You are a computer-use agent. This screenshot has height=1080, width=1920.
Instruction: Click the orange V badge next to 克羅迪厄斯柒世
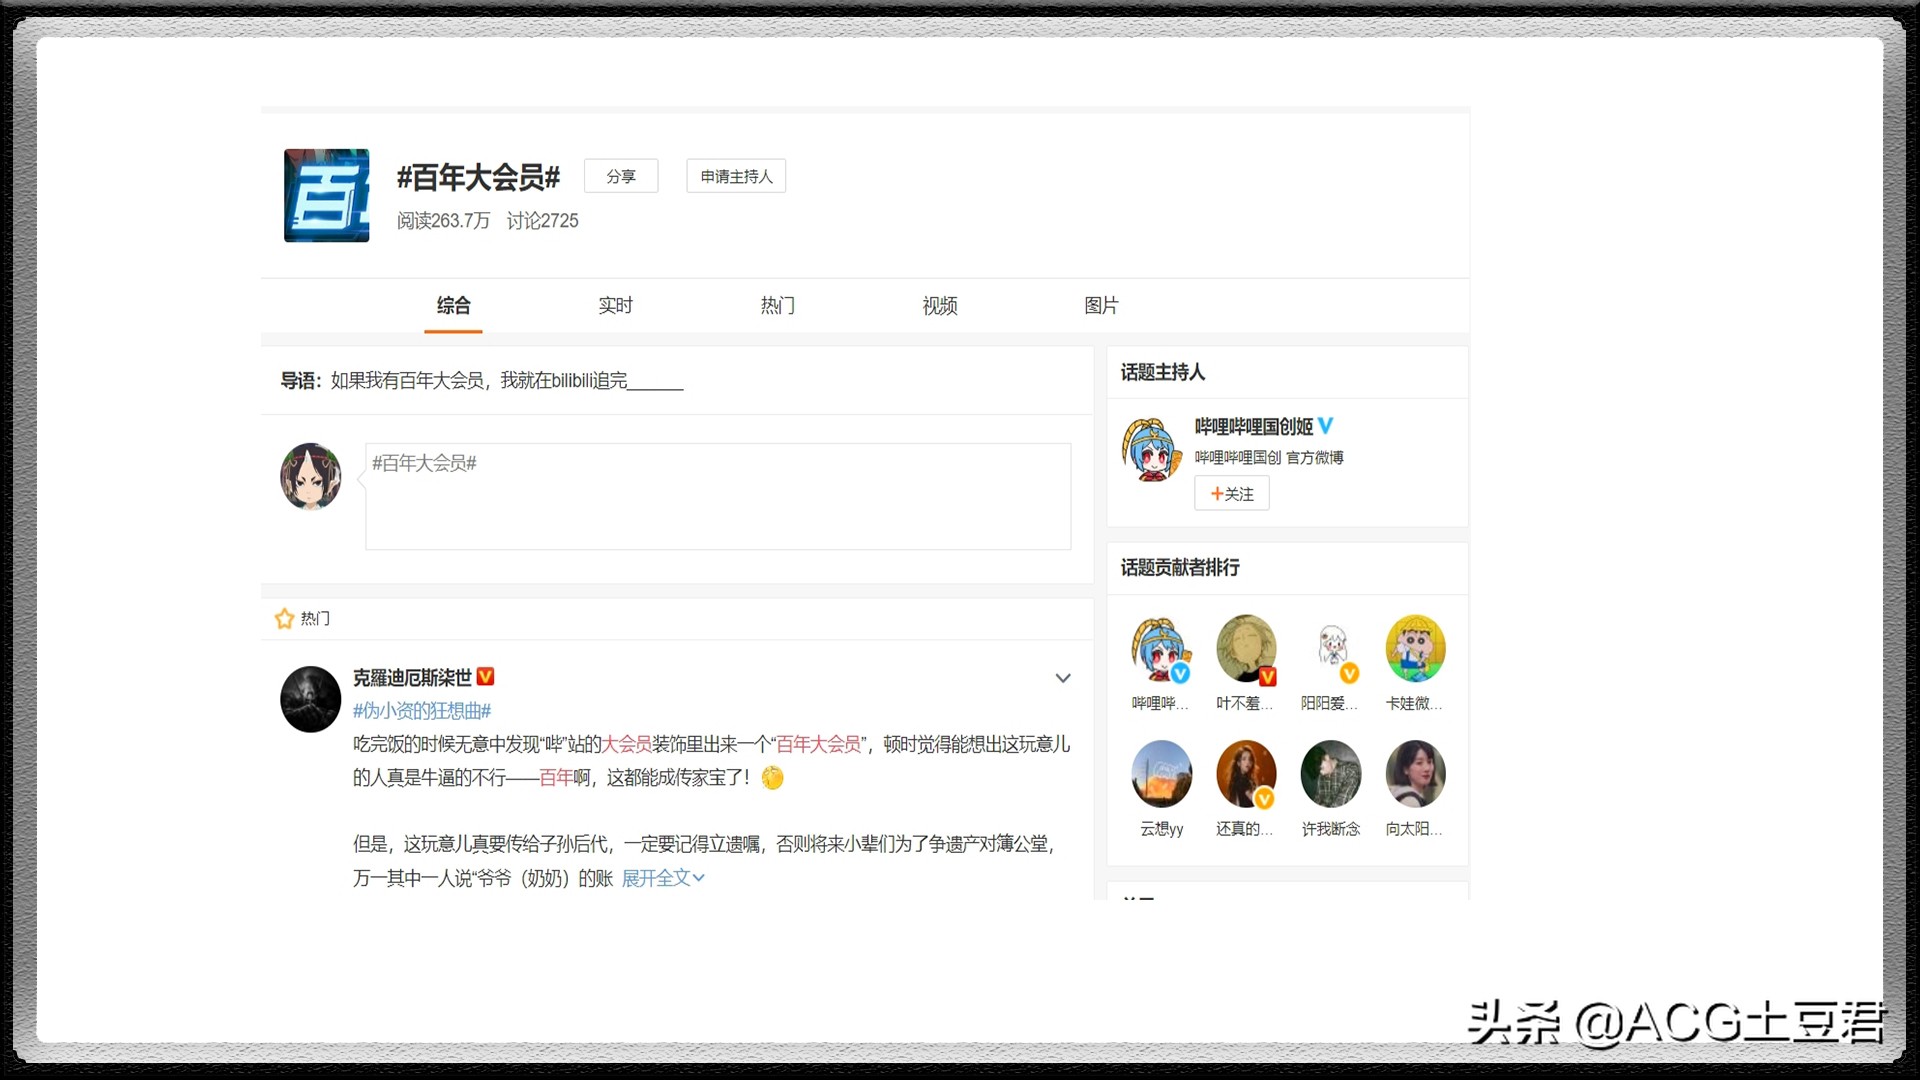tap(485, 677)
